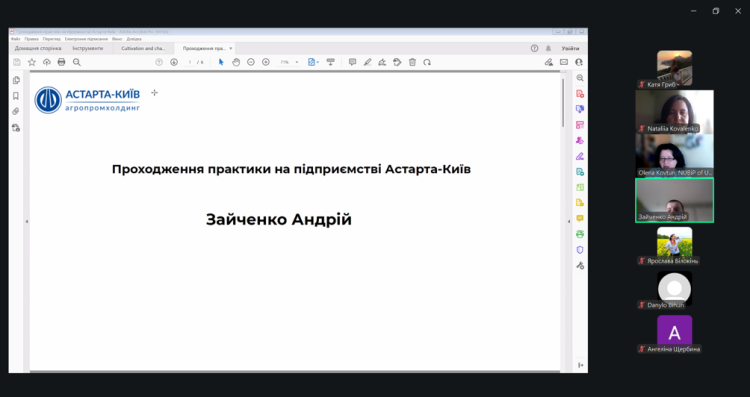
Task: Zoom in with the plus circle icon
Action: point(265,62)
